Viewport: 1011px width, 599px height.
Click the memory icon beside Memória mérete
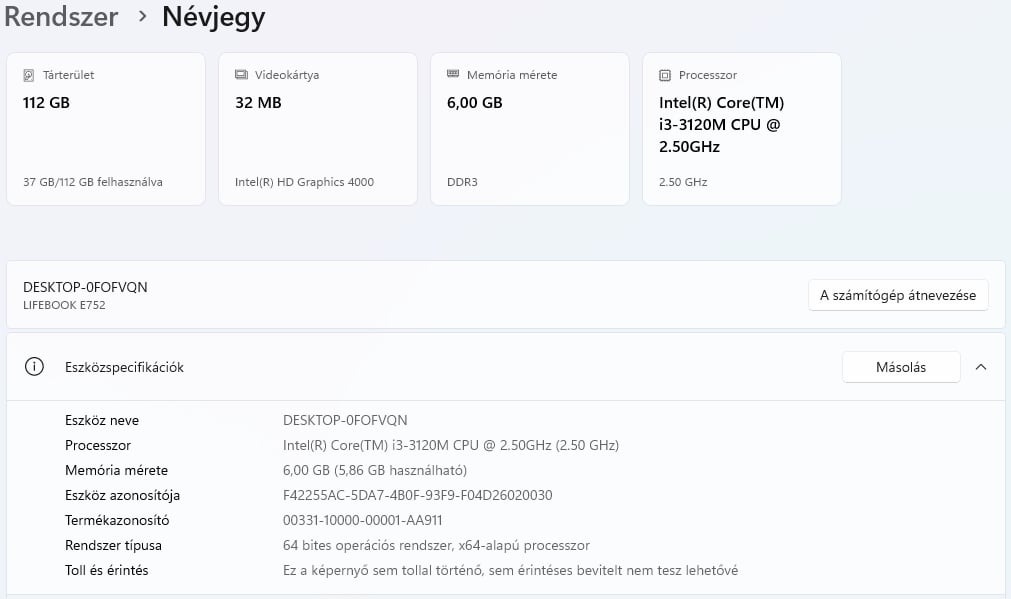click(453, 75)
